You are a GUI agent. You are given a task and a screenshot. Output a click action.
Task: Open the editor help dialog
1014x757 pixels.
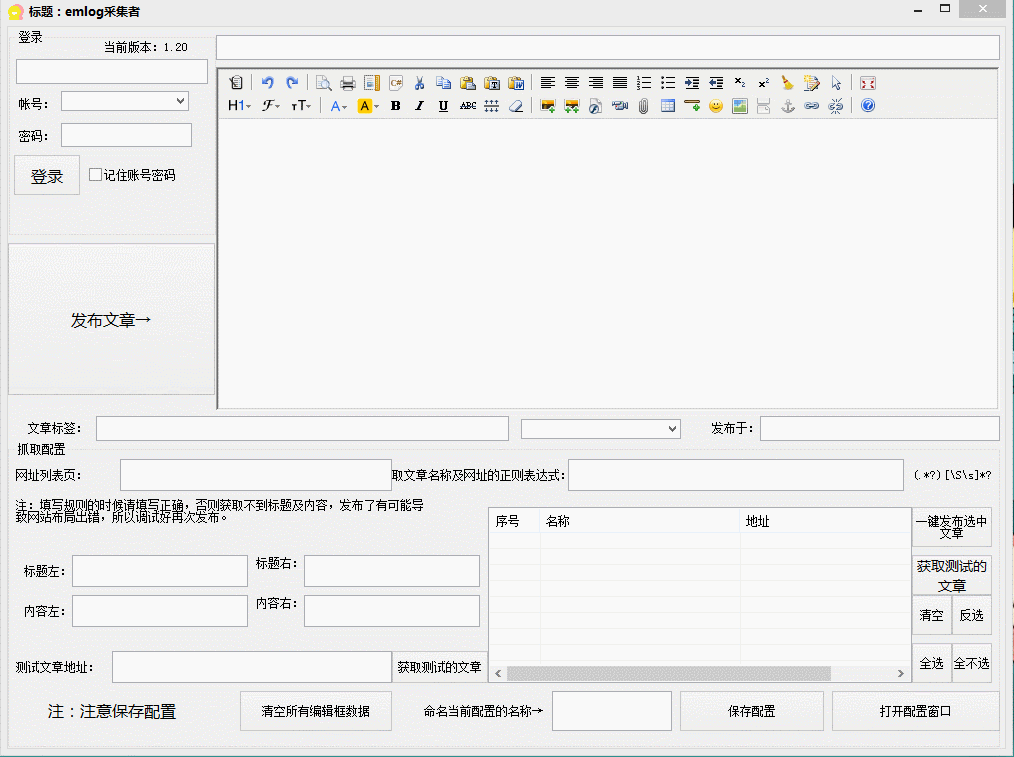tap(868, 106)
